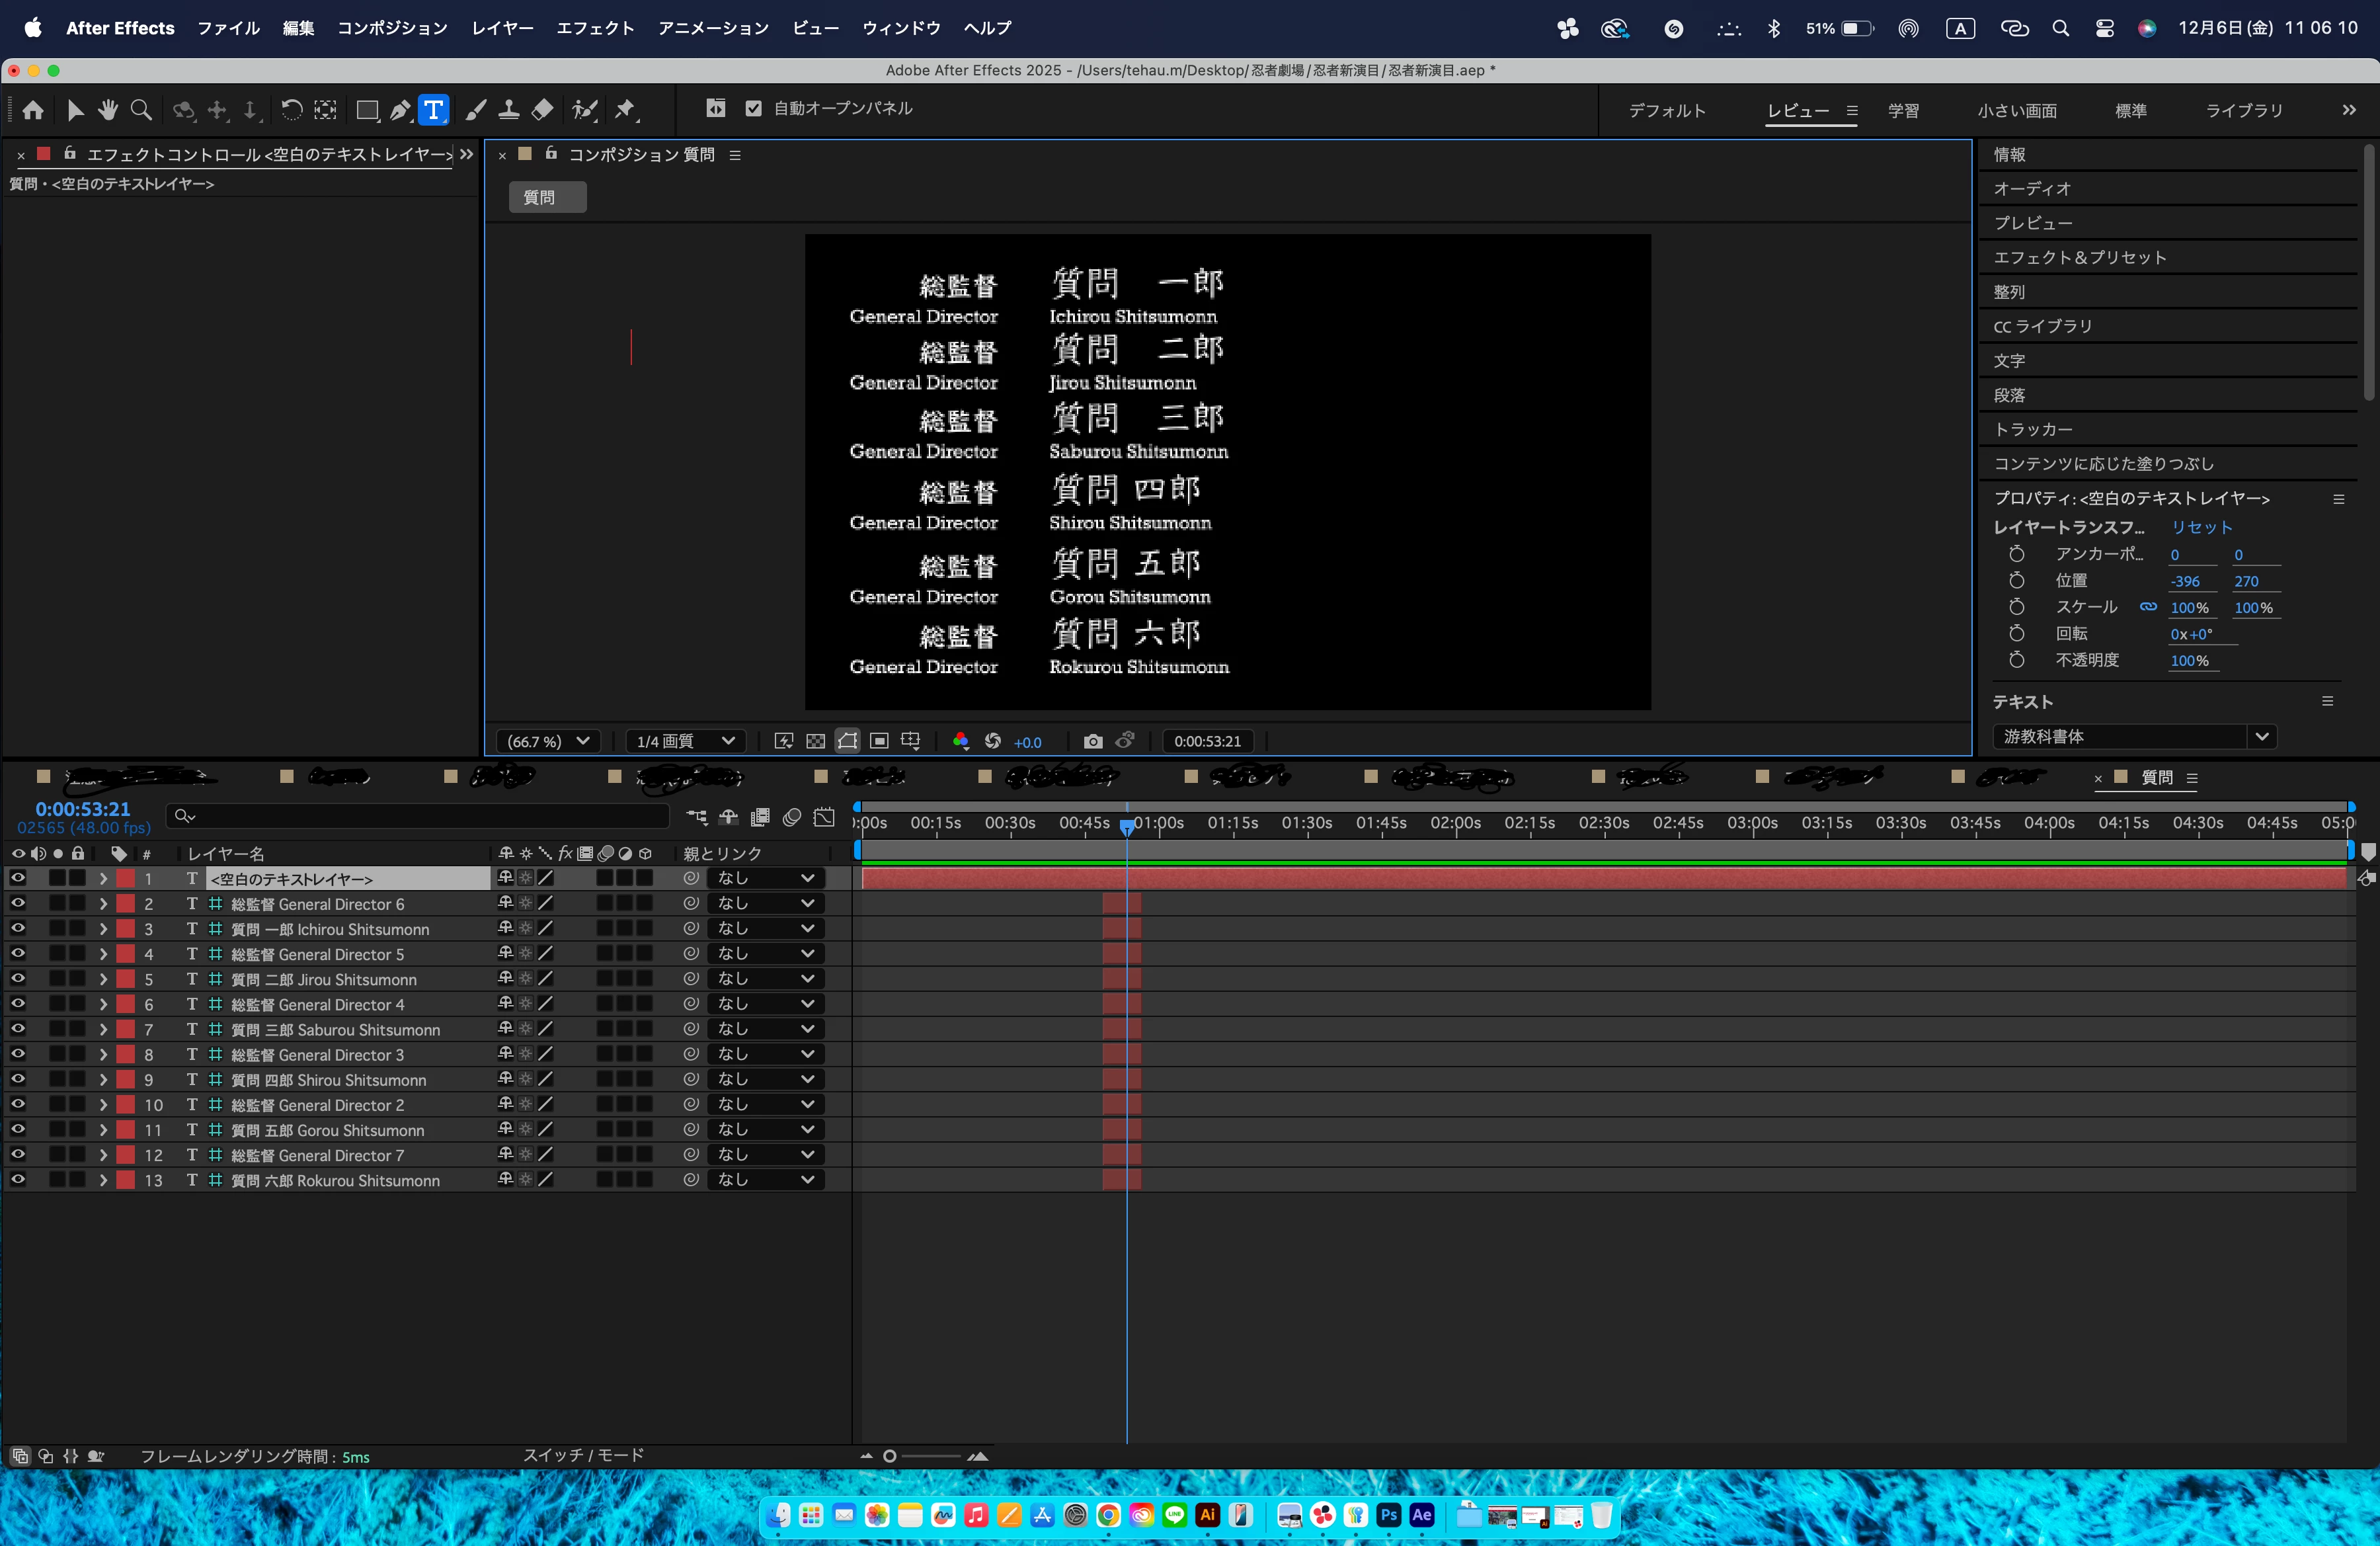Select the Eraser tool
Image resolution: width=2380 pixels, height=1546 pixels.
(x=542, y=110)
